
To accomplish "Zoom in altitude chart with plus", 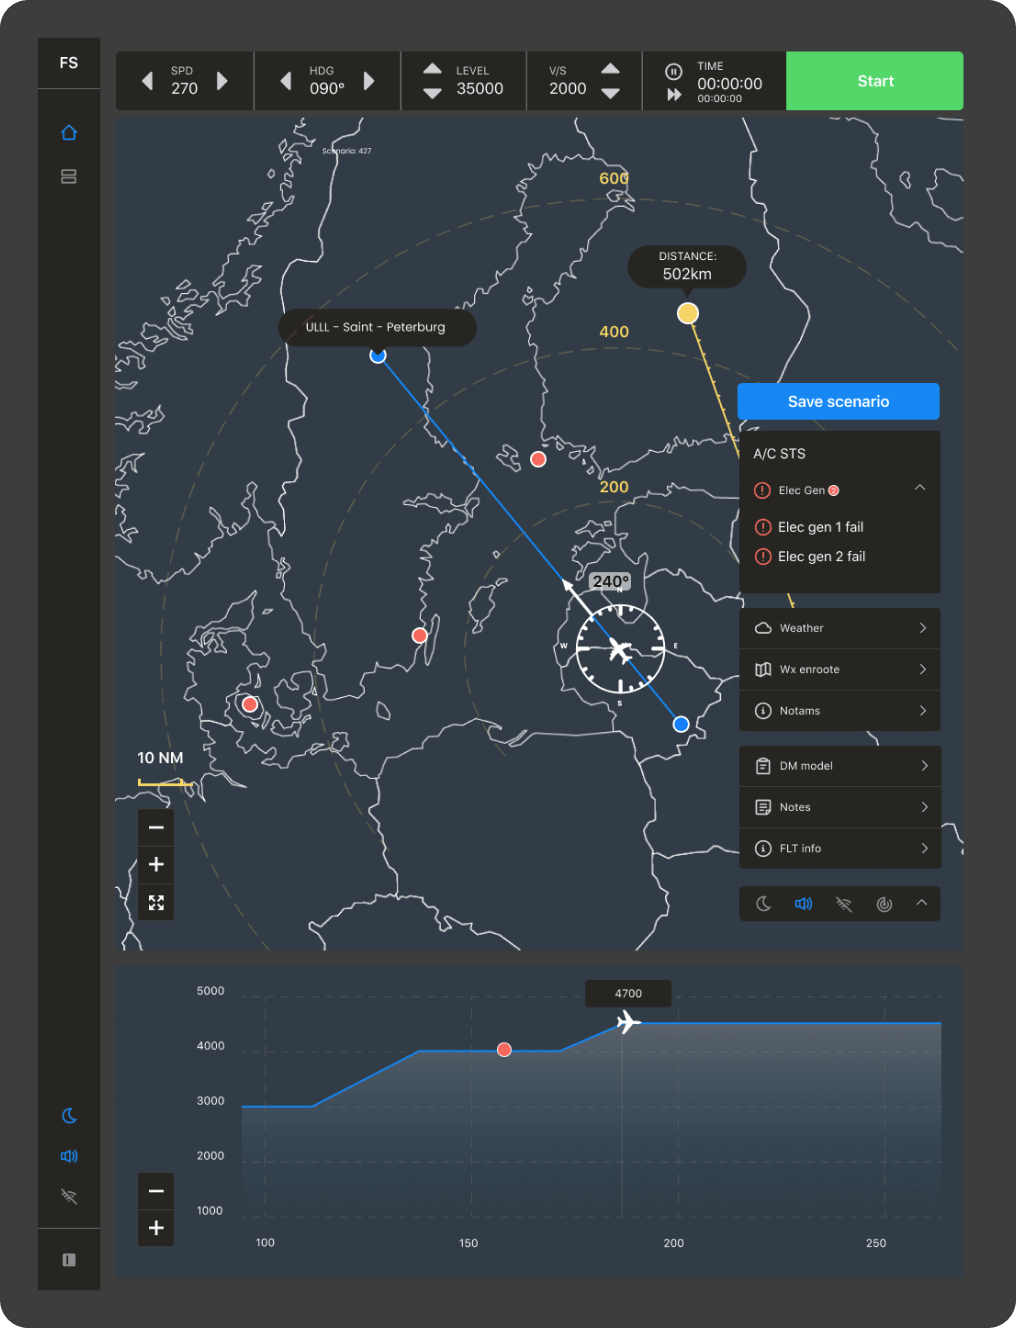I will (156, 1228).
